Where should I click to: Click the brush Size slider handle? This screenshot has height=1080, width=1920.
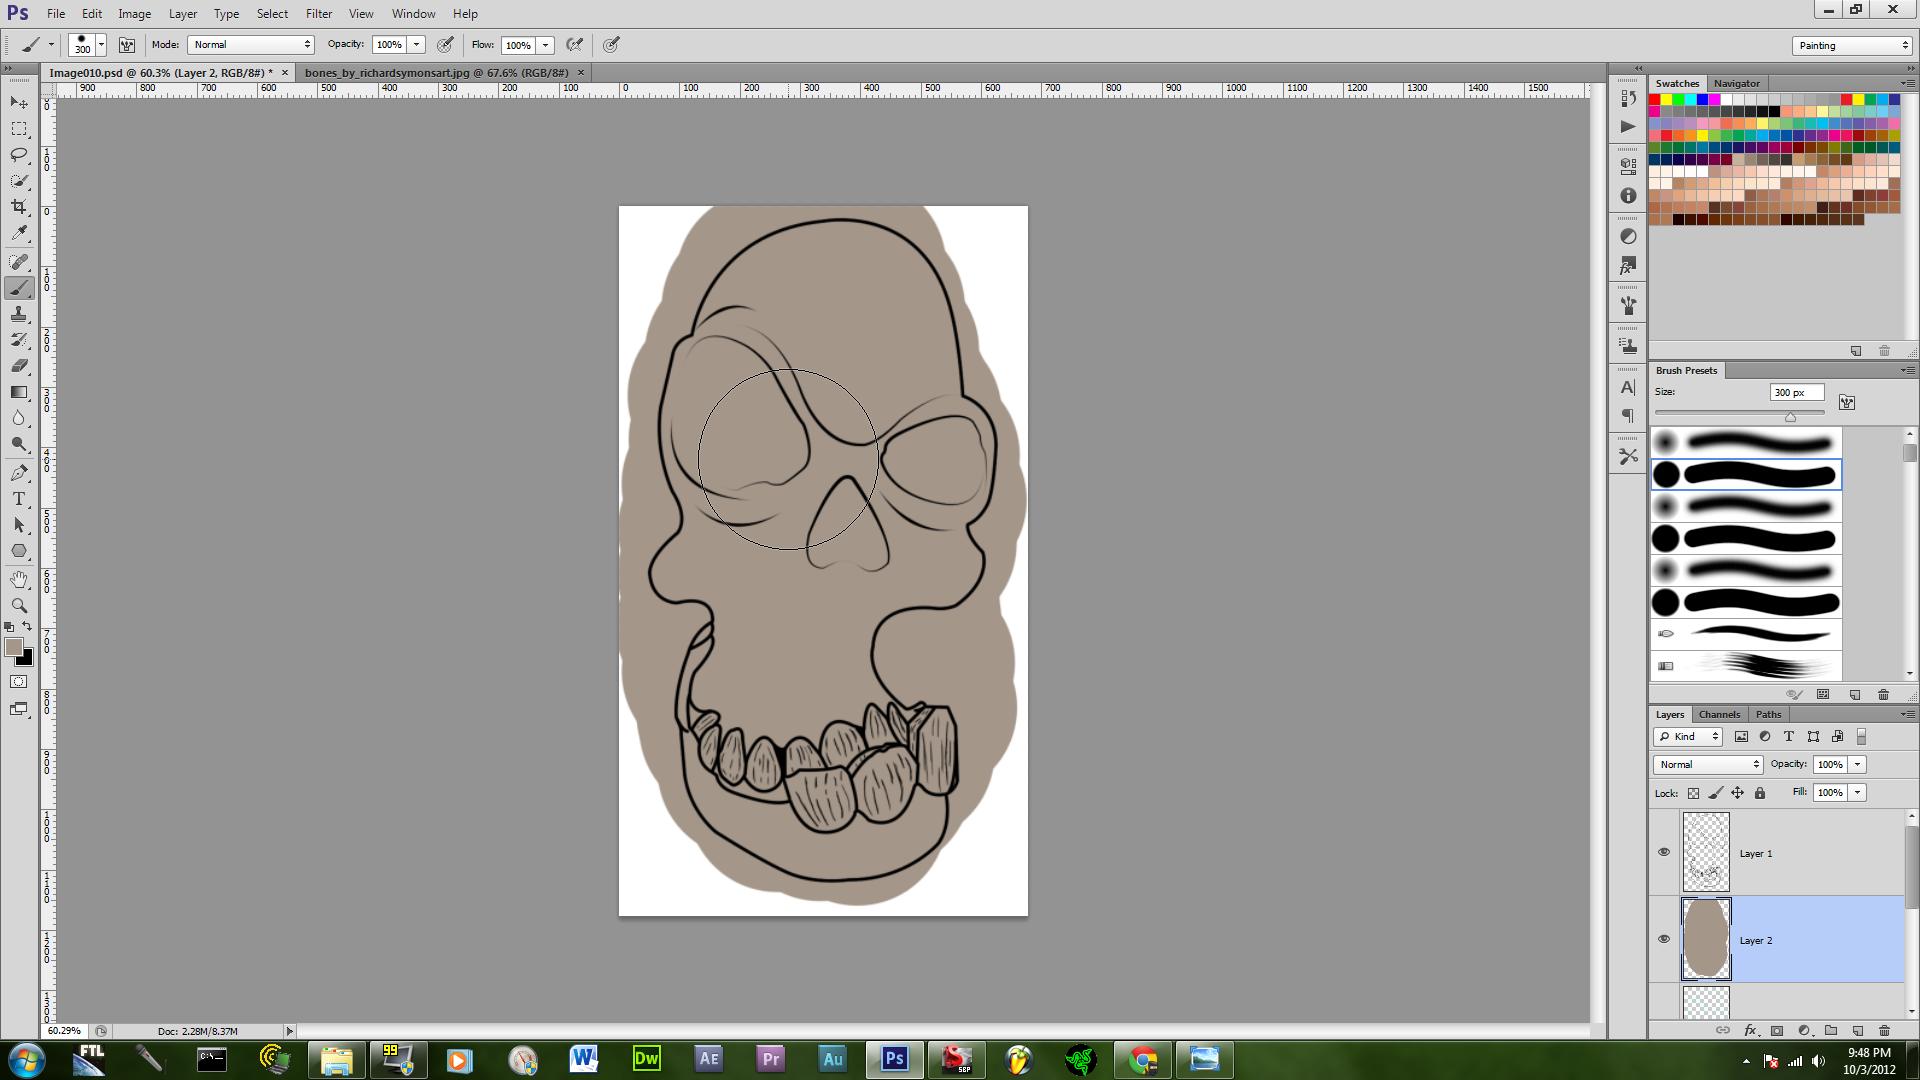1790,416
